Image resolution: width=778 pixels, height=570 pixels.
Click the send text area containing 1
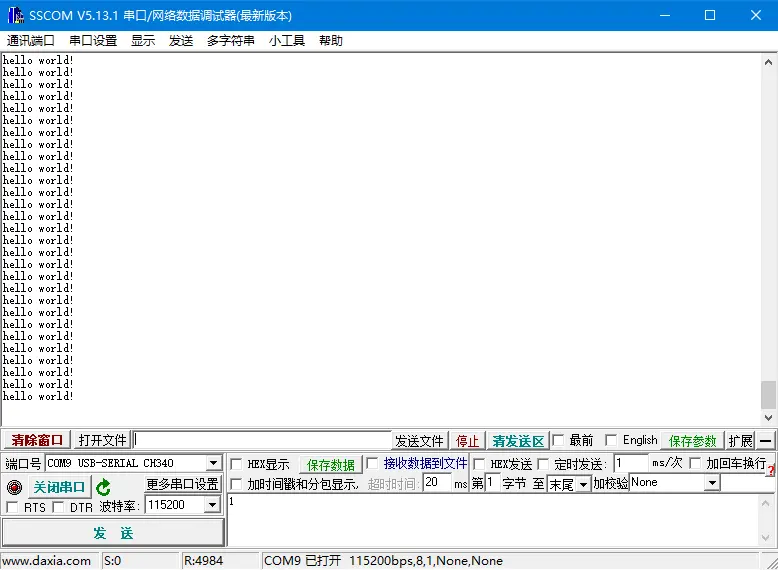coord(492,520)
